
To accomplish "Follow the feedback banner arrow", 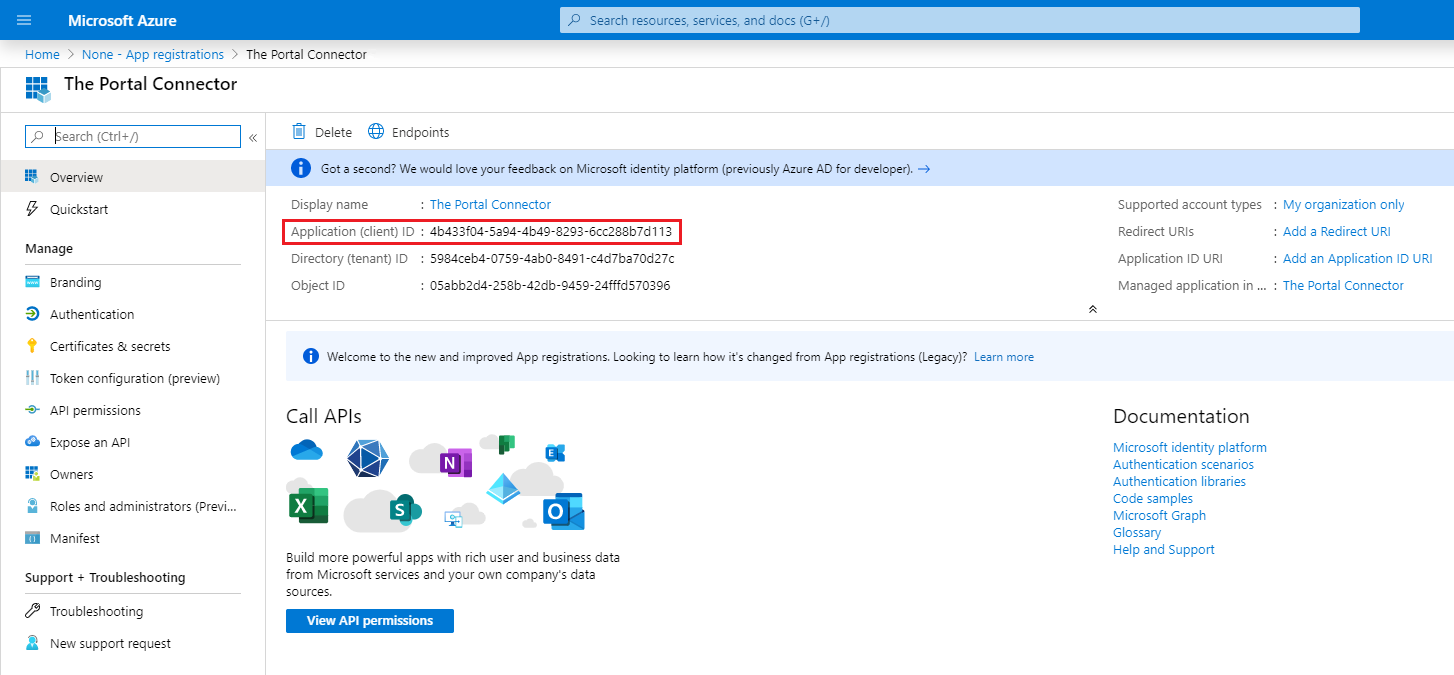I will pos(924,169).
